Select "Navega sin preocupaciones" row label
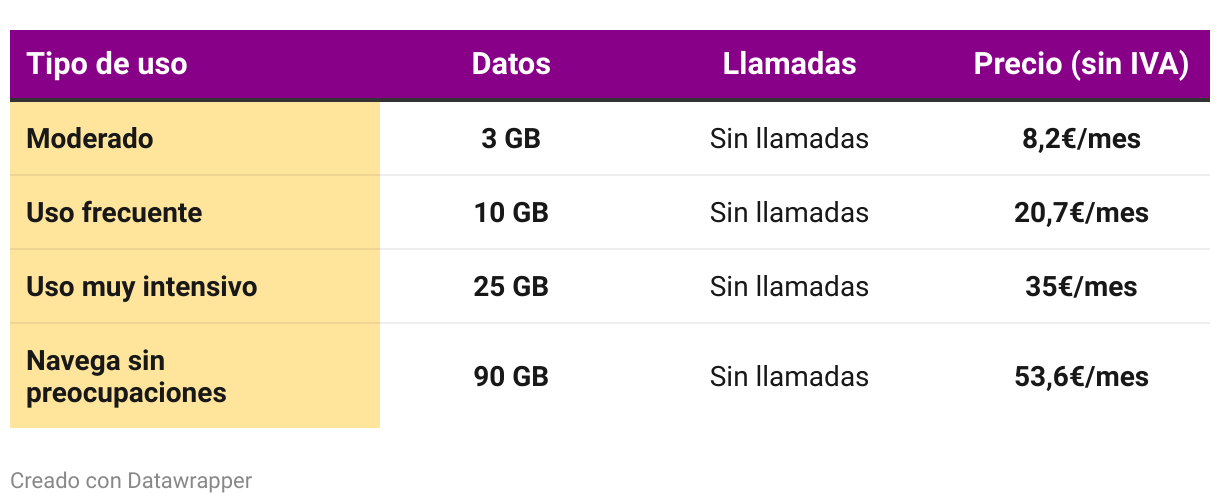The width and height of the screenshot is (1220, 504). pos(126,377)
